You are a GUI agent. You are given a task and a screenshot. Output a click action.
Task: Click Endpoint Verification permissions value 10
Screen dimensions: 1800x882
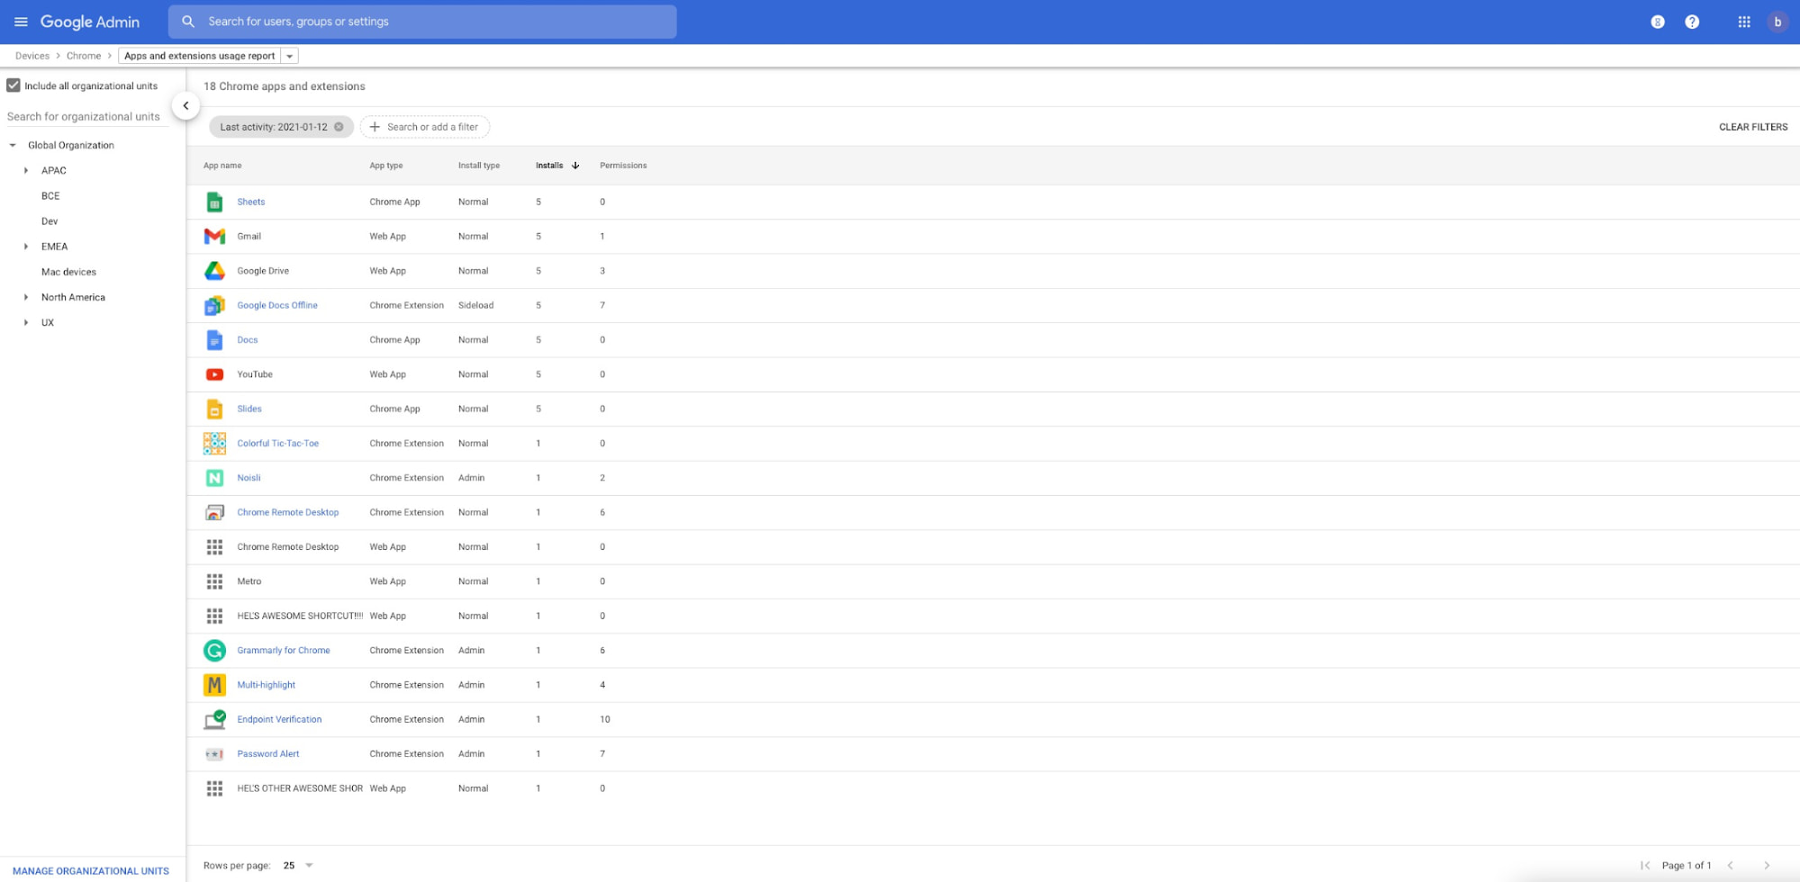pos(605,720)
